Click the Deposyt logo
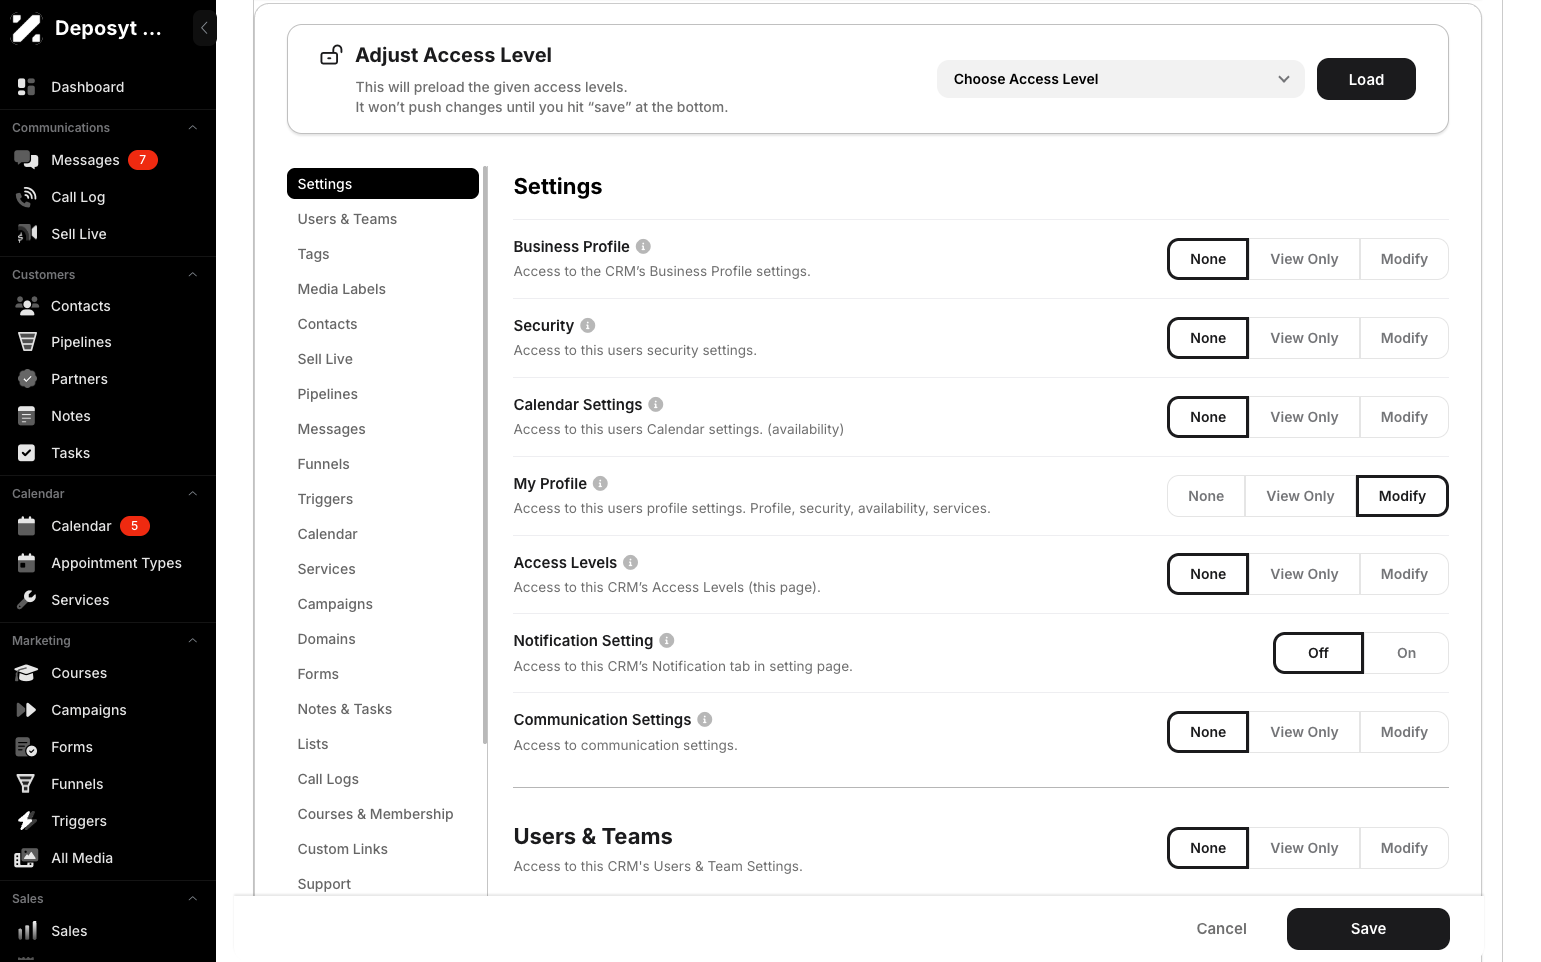Viewport: 1541px width, 962px height. coord(27,28)
